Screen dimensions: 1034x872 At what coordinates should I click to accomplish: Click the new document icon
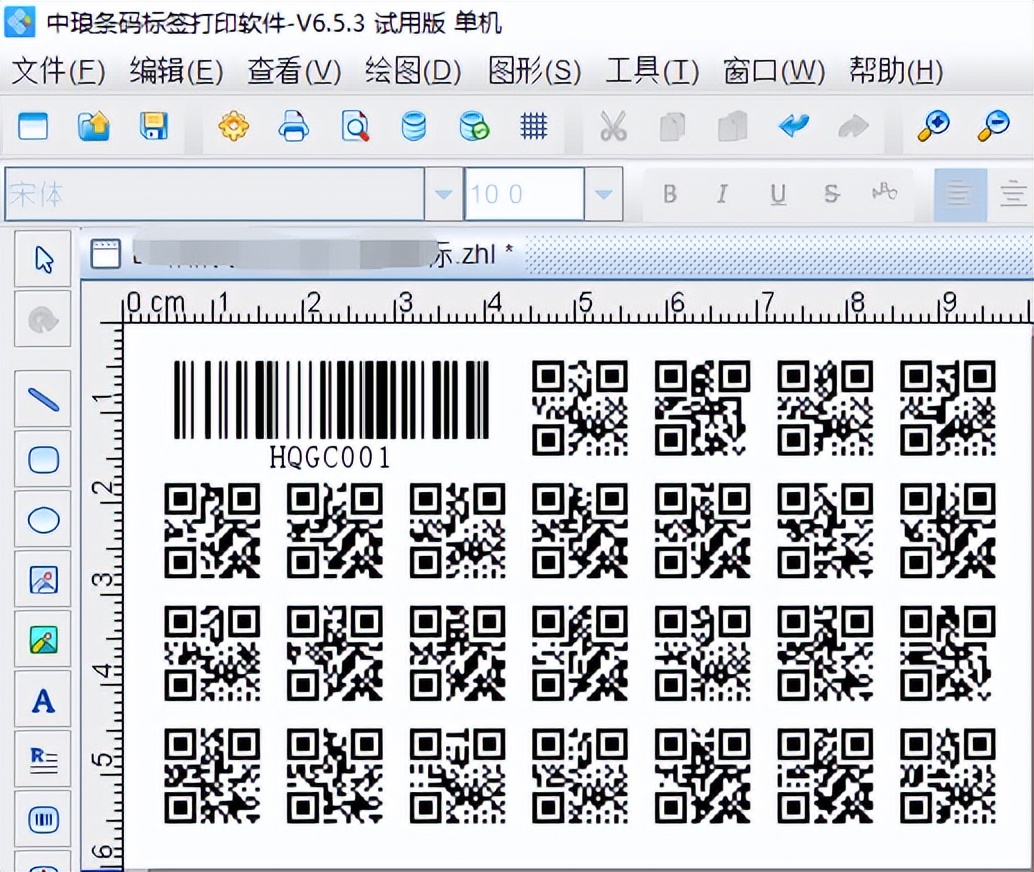click(x=34, y=125)
